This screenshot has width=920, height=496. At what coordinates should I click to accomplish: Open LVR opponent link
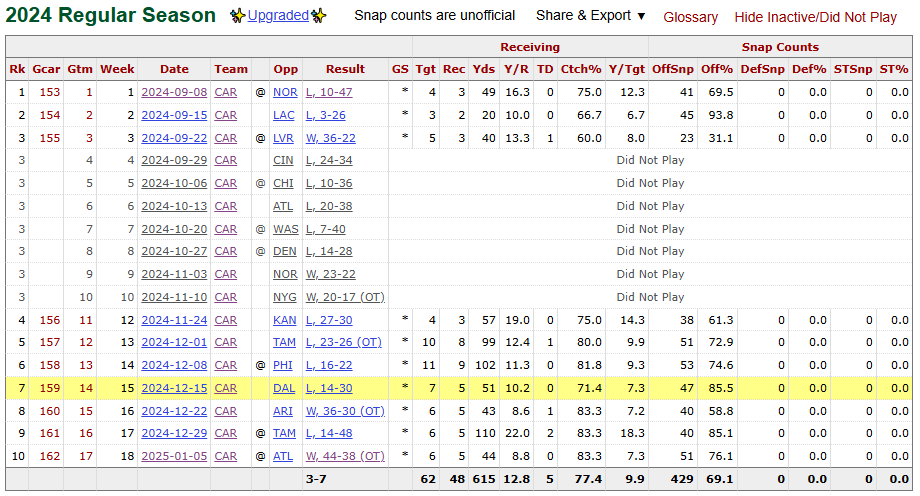[283, 138]
